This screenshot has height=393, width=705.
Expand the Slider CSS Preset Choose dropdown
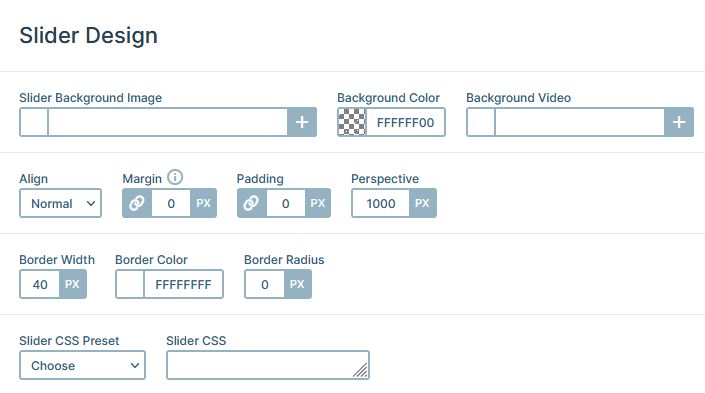[x=82, y=365]
